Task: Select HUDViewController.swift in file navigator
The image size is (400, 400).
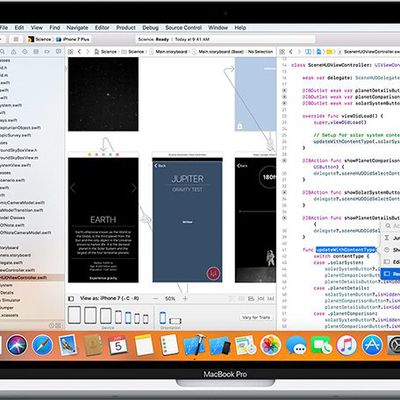Action: 32,277
